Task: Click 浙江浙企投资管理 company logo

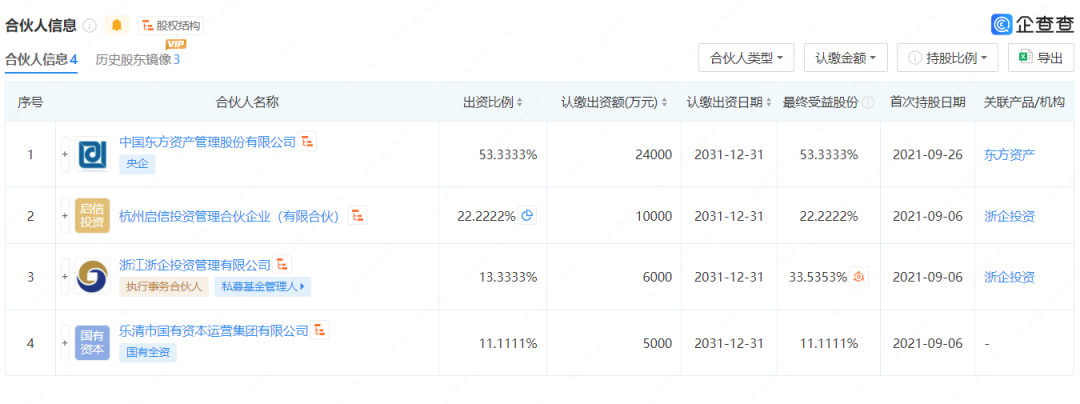Action: click(92, 277)
